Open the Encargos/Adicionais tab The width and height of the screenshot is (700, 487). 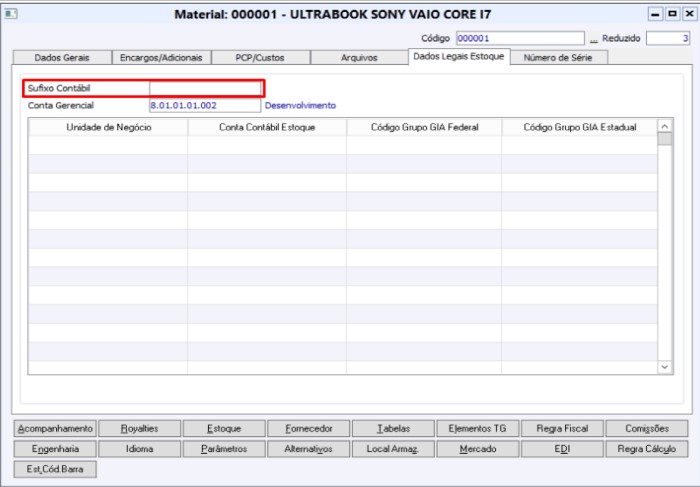click(x=161, y=58)
